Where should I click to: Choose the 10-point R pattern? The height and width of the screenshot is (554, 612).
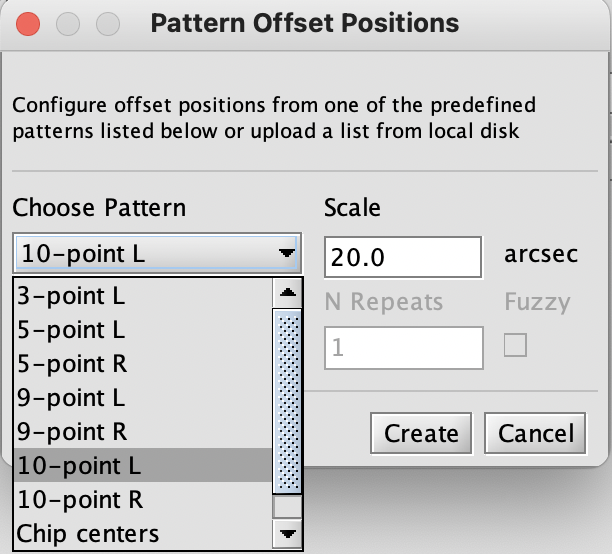(143, 499)
